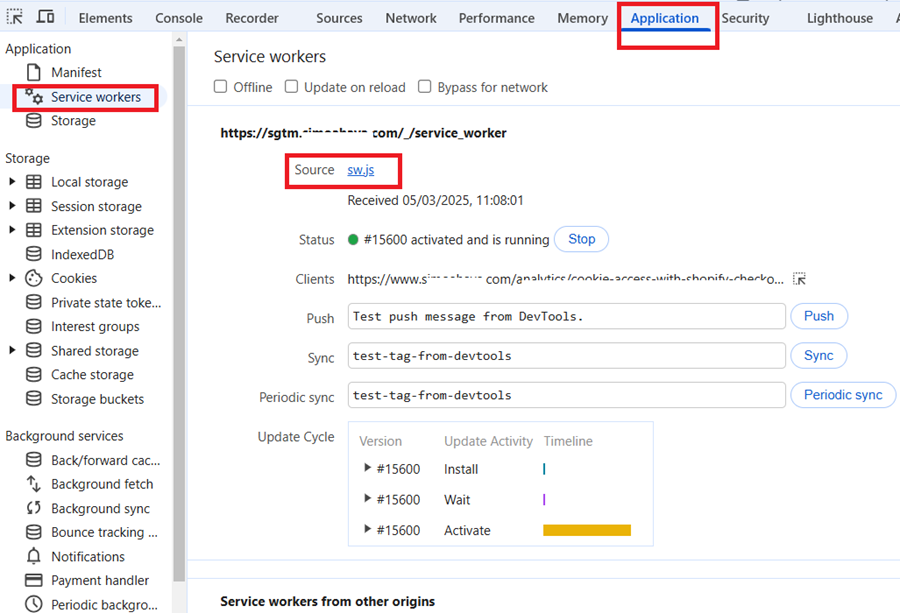Check Update on reload
This screenshot has height=613, width=900.
pyautogui.click(x=291, y=87)
